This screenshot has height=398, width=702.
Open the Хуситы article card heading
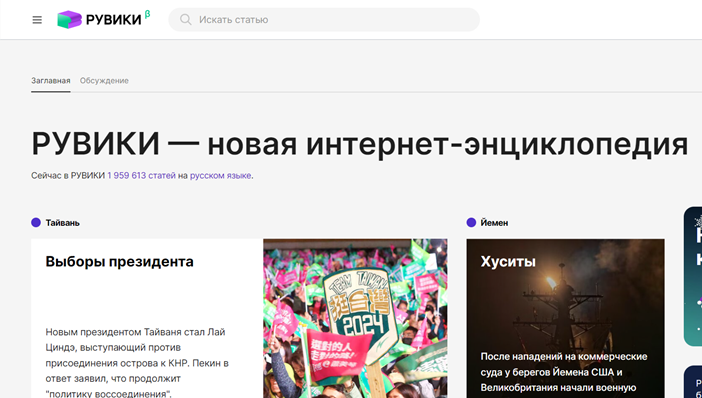[508, 261]
